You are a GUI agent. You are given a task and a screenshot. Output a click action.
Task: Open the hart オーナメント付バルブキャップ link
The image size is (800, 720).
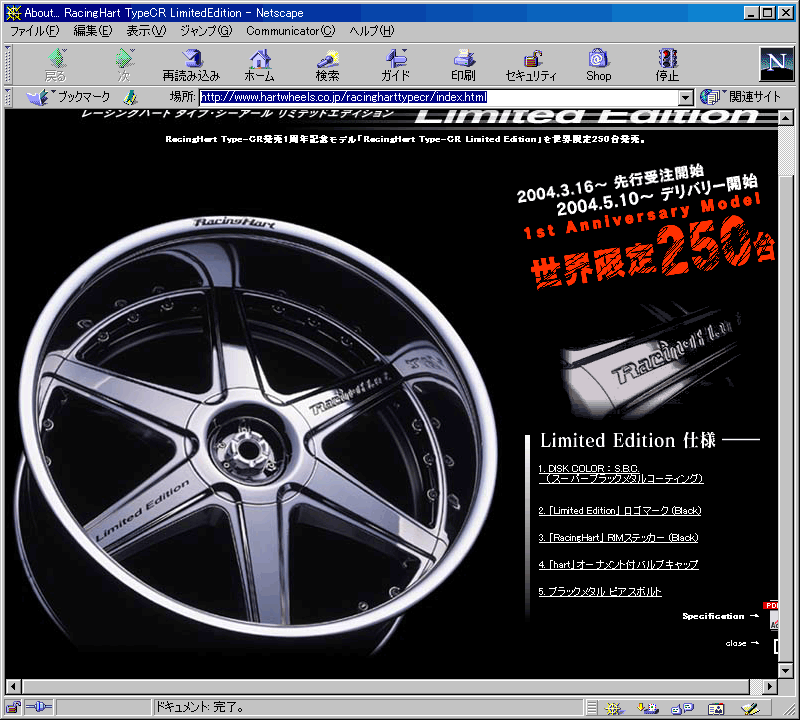(x=618, y=564)
